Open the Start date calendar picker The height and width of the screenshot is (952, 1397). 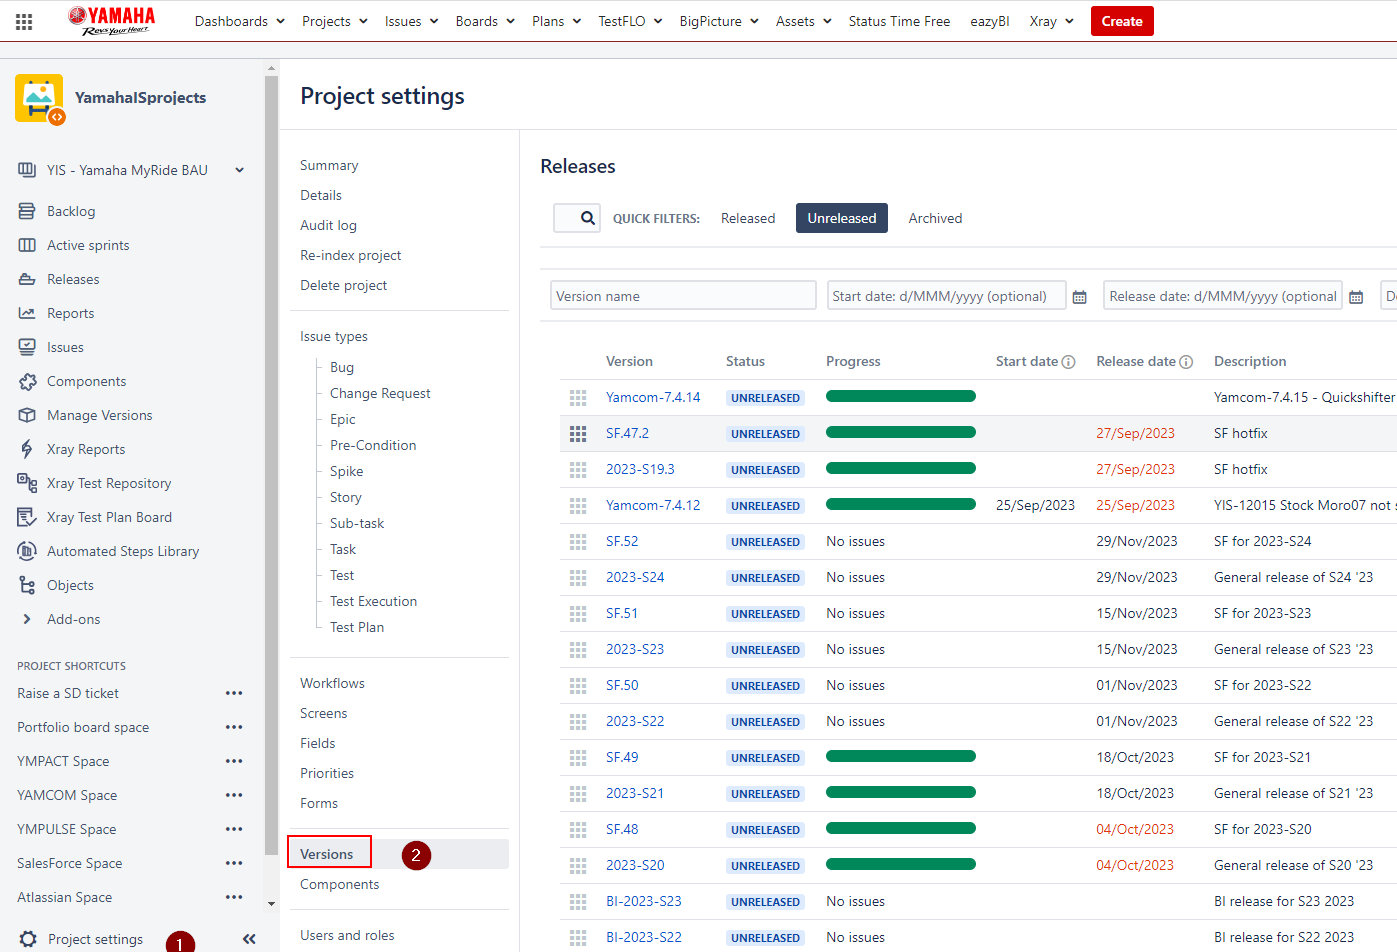pos(1079,297)
